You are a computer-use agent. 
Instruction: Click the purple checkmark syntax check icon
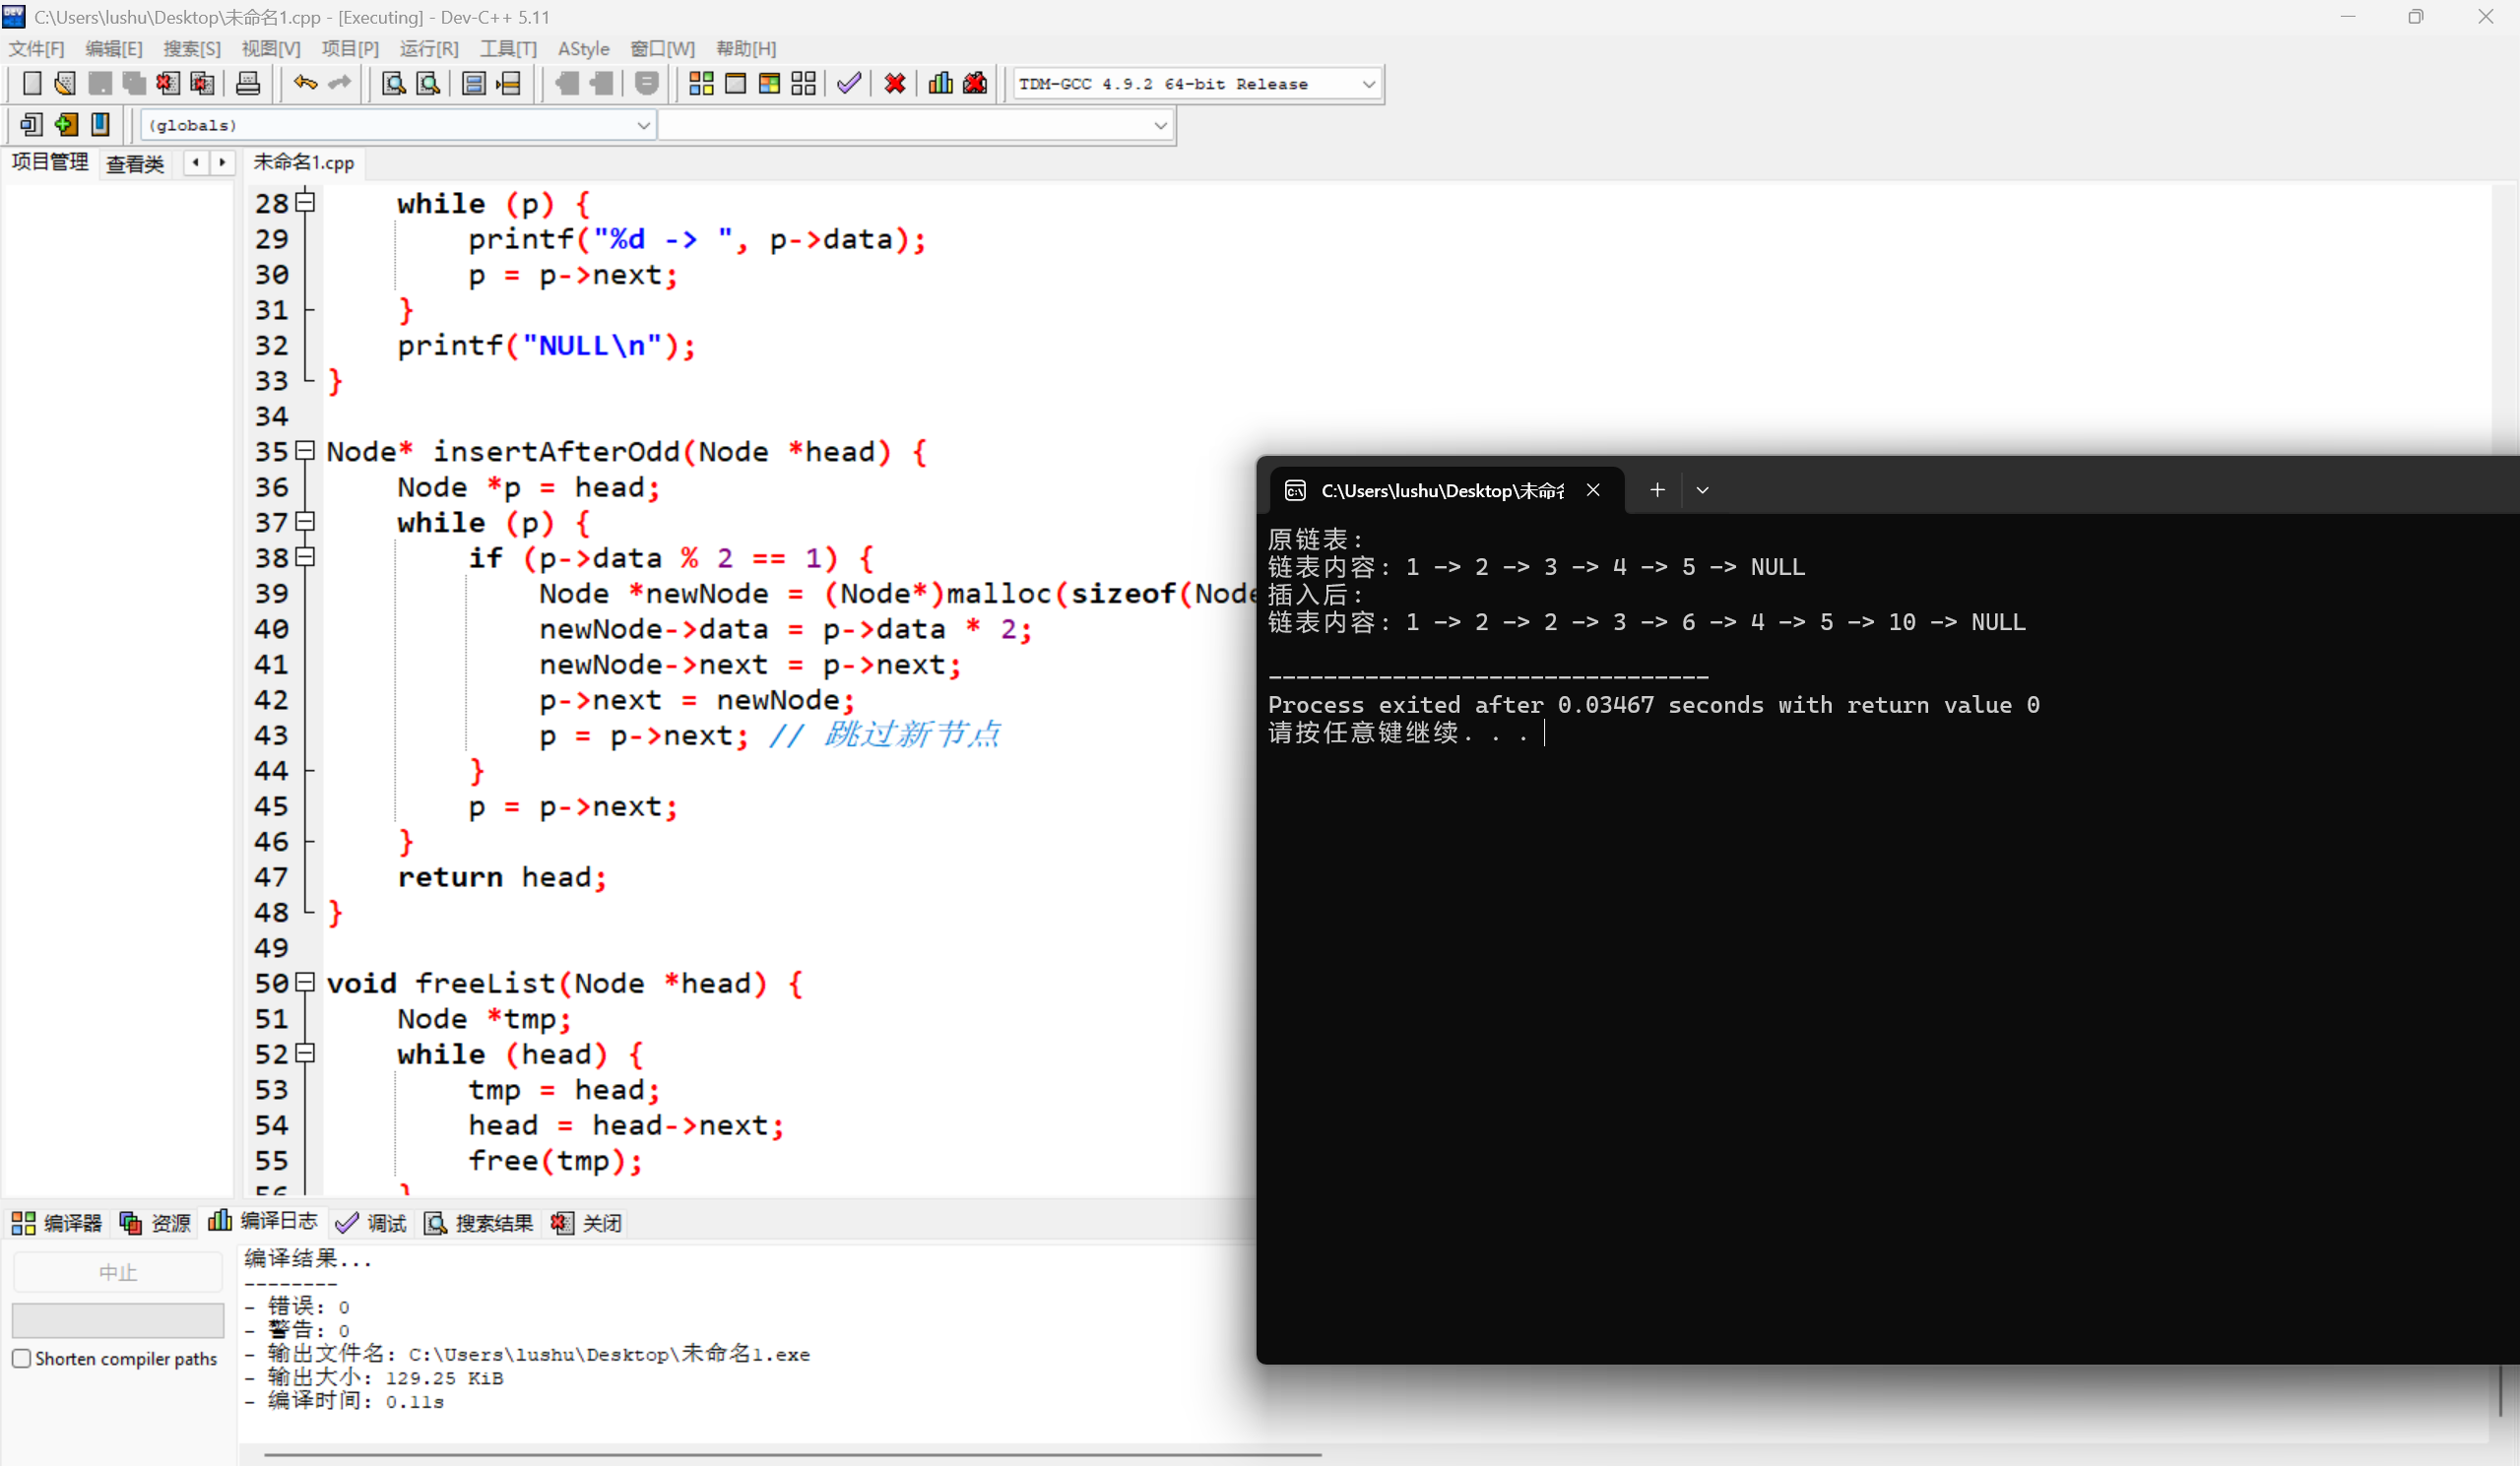pos(849,84)
